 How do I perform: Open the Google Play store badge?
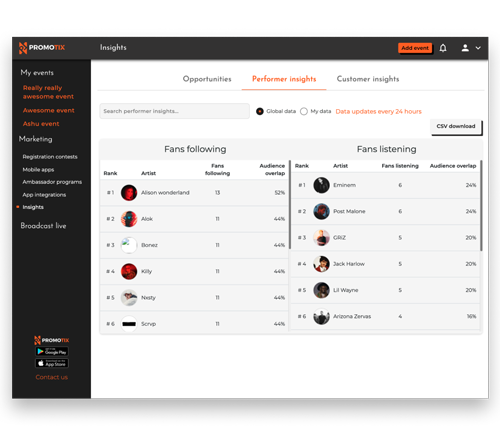click(x=52, y=351)
